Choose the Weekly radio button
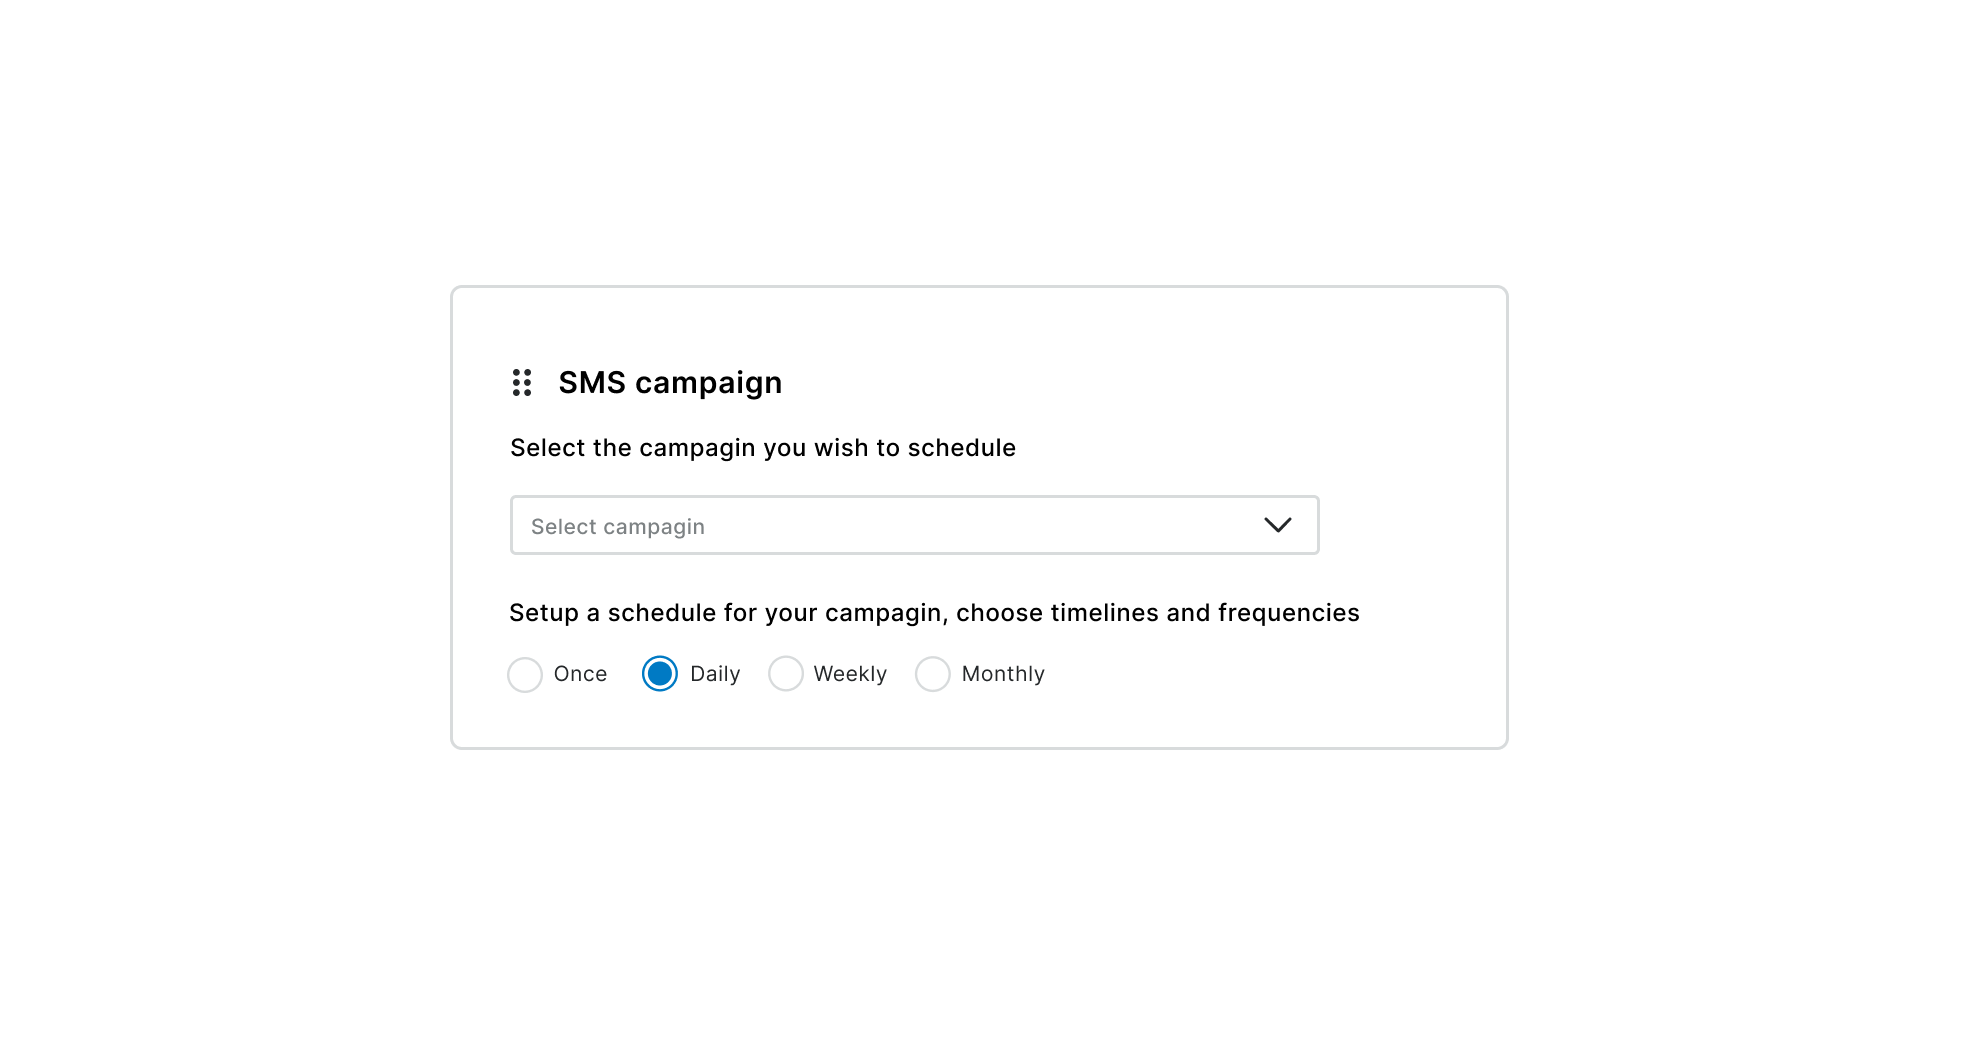 [786, 674]
